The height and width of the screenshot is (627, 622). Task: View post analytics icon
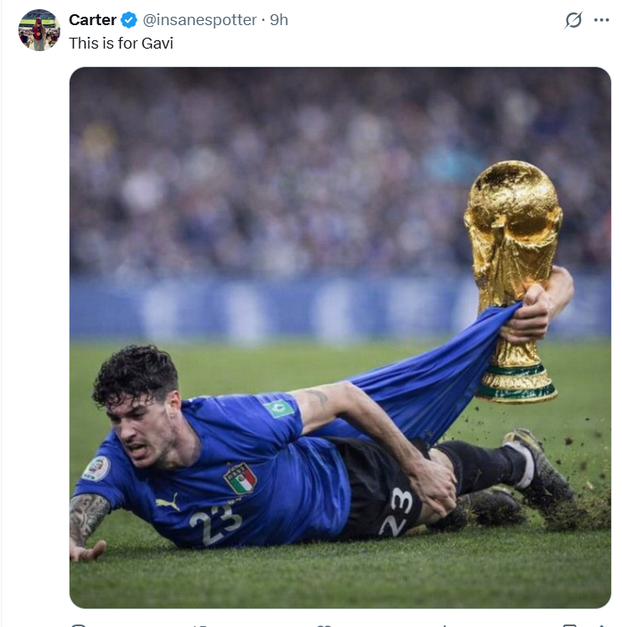pyautogui.click(x=445, y=624)
